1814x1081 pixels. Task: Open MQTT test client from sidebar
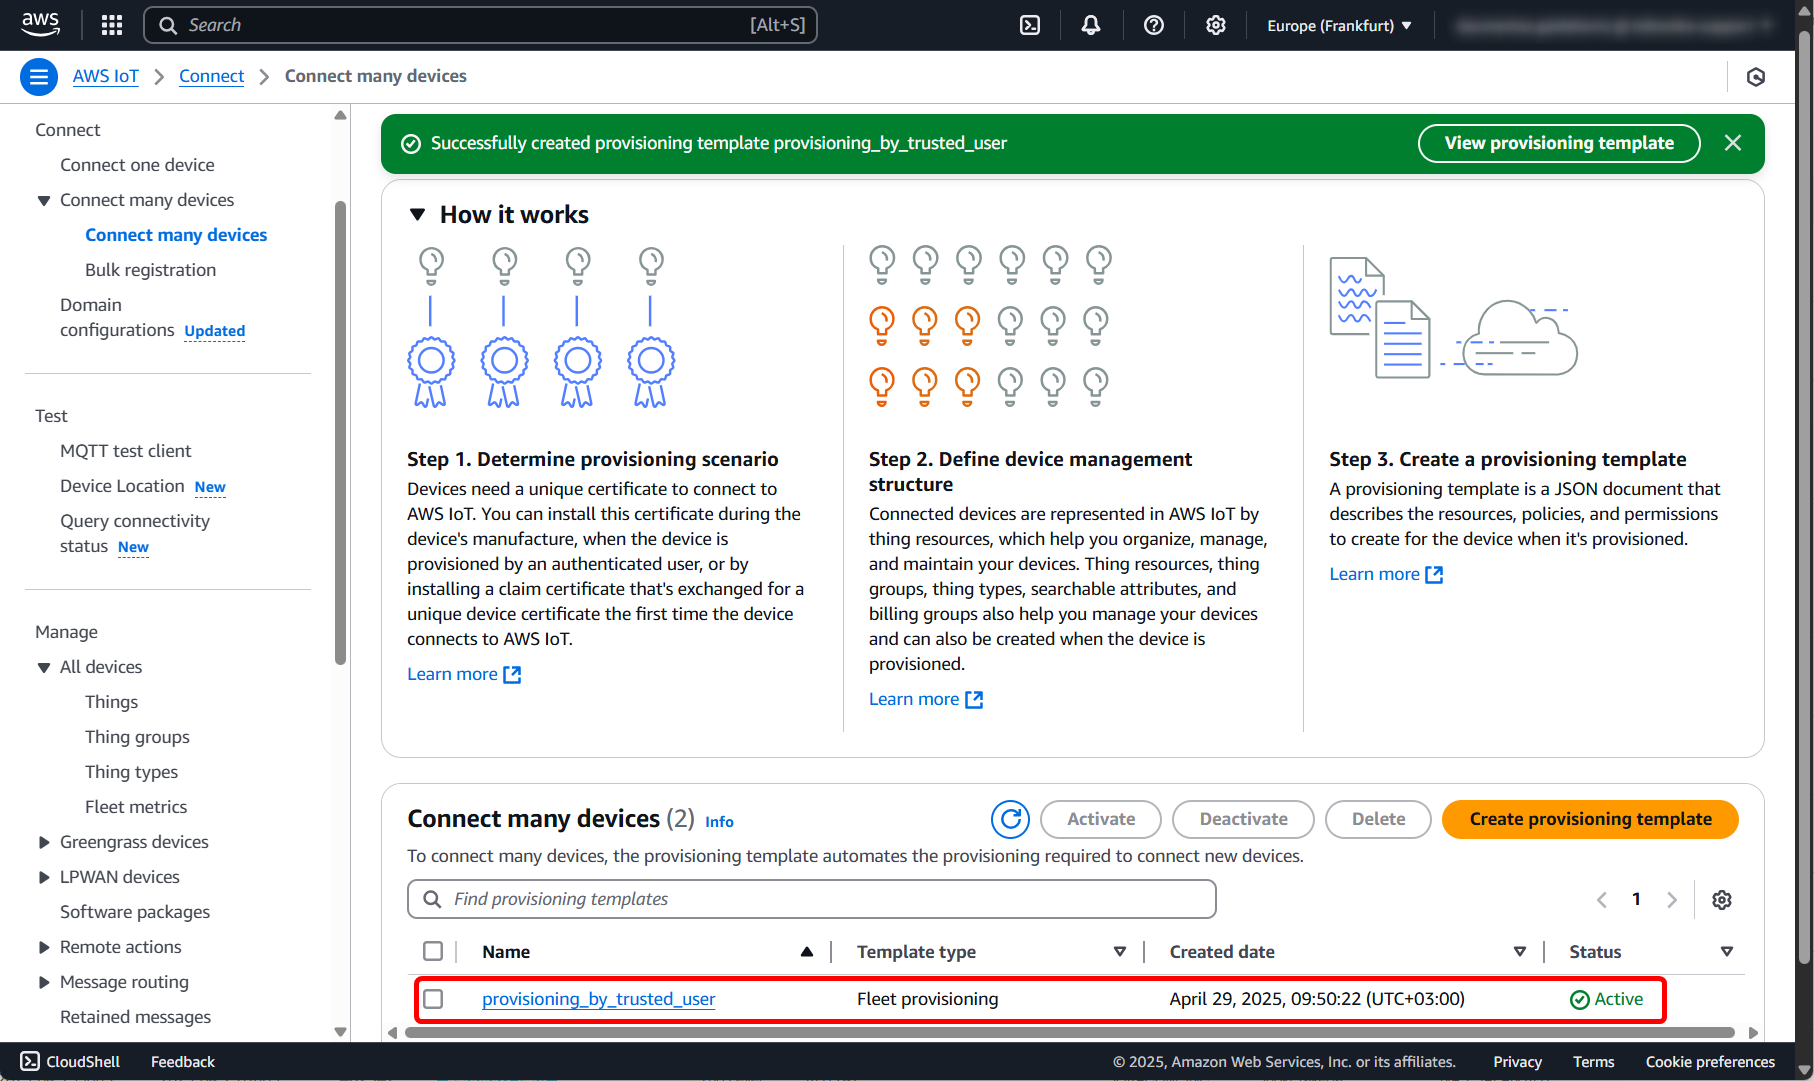(125, 451)
